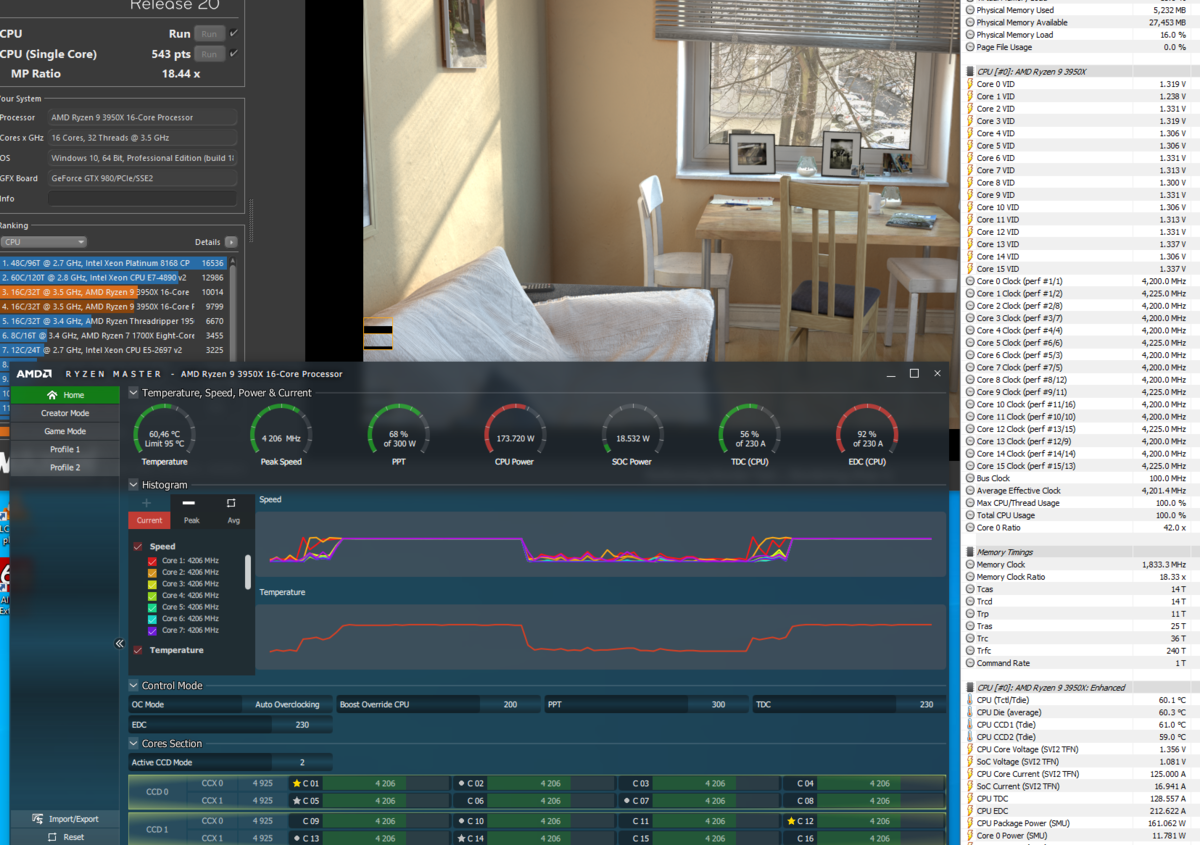The height and width of the screenshot is (845, 1200).
Task: Click the AMD logo in Ryzen Master title bar
Action: point(34,374)
